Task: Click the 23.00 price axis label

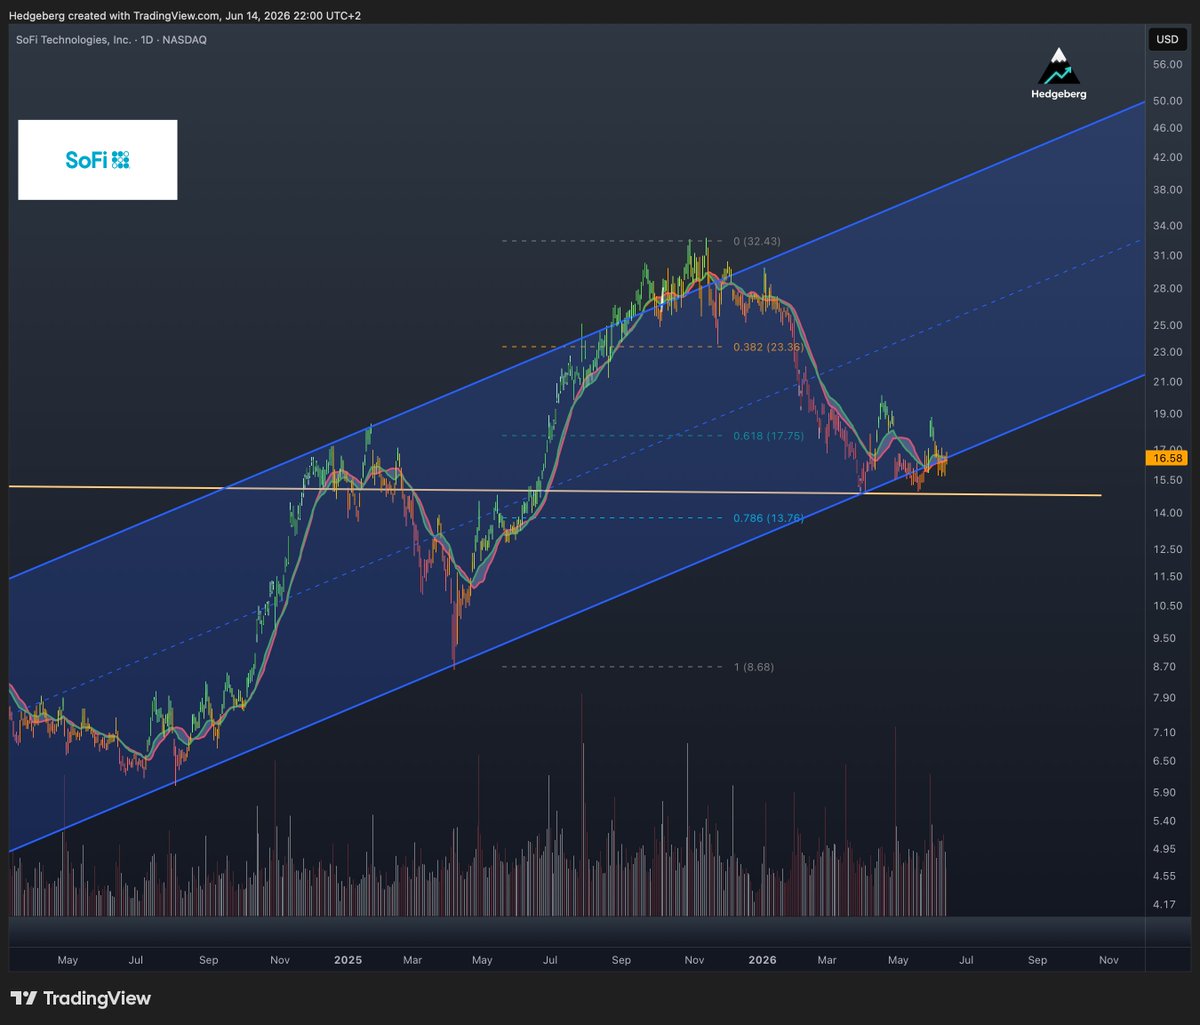Action: click(1167, 352)
